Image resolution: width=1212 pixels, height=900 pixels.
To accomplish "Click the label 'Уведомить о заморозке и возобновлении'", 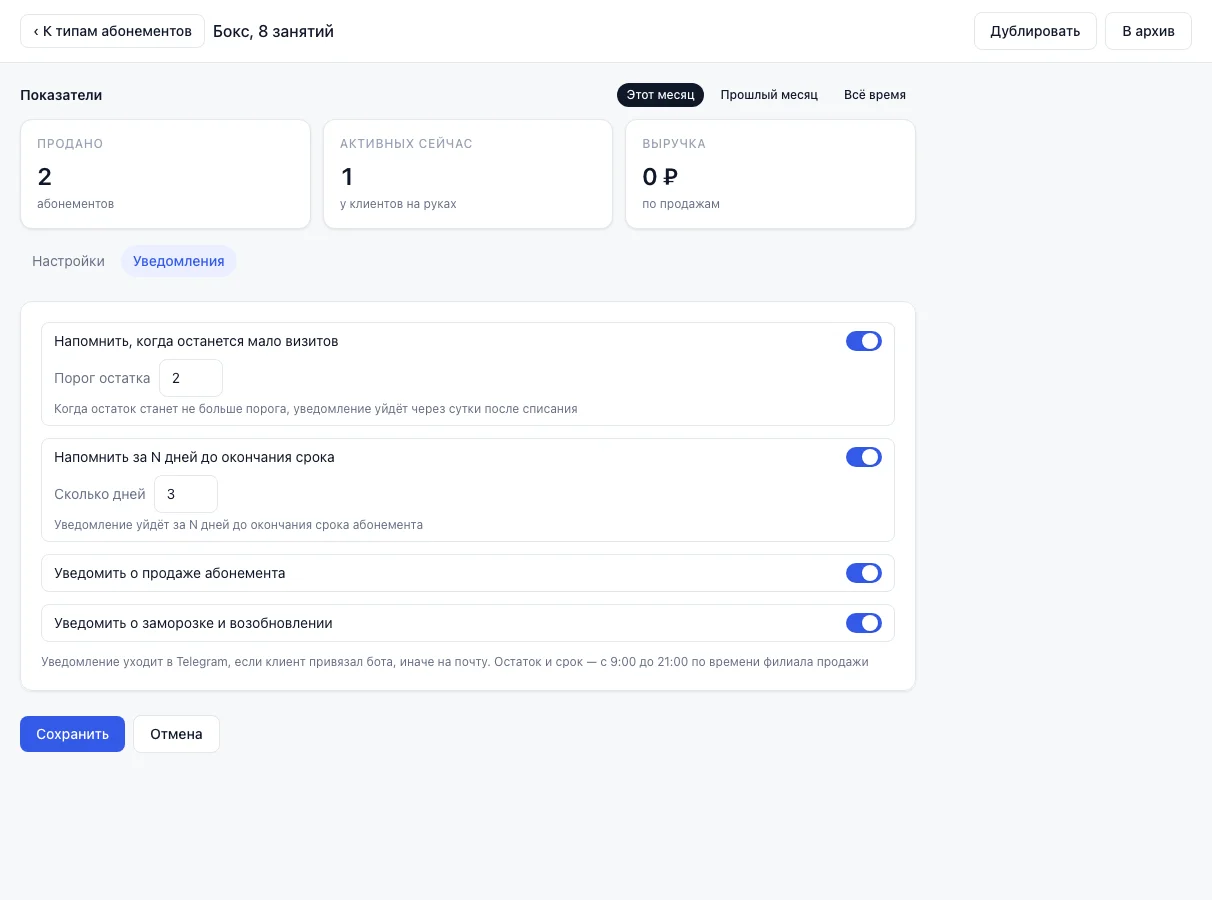I will click(193, 623).
